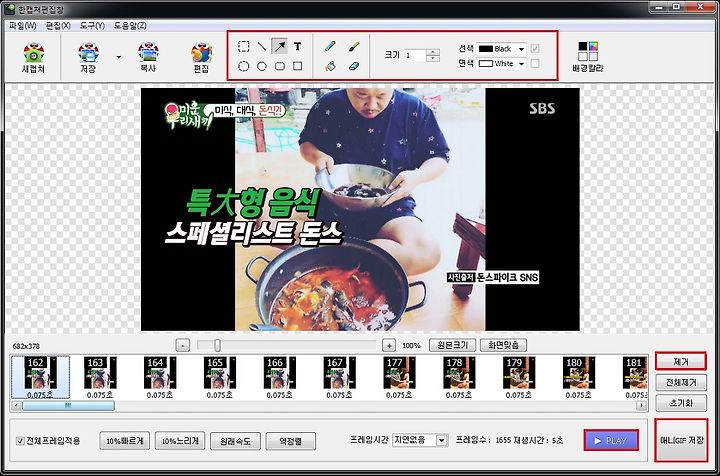Click the frame strip horizontal scrollbar thumb
The width and height of the screenshot is (720, 476).
[x=68, y=406]
